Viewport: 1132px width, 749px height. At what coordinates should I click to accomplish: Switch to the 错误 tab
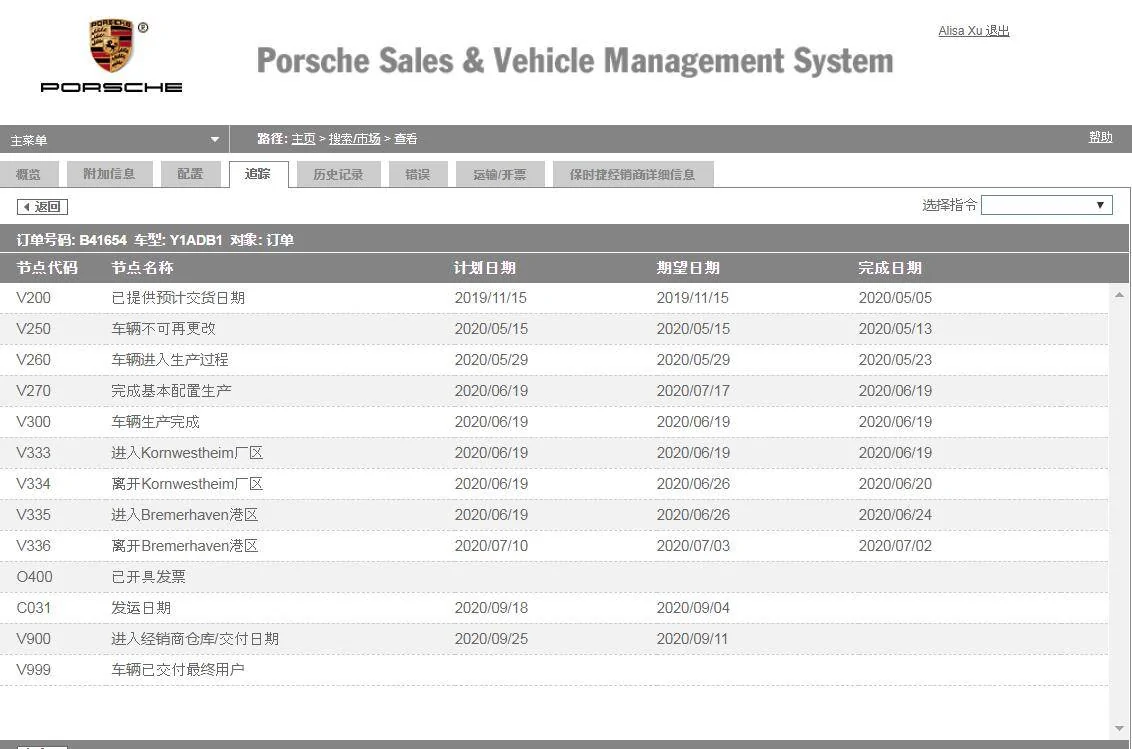pos(417,174)
